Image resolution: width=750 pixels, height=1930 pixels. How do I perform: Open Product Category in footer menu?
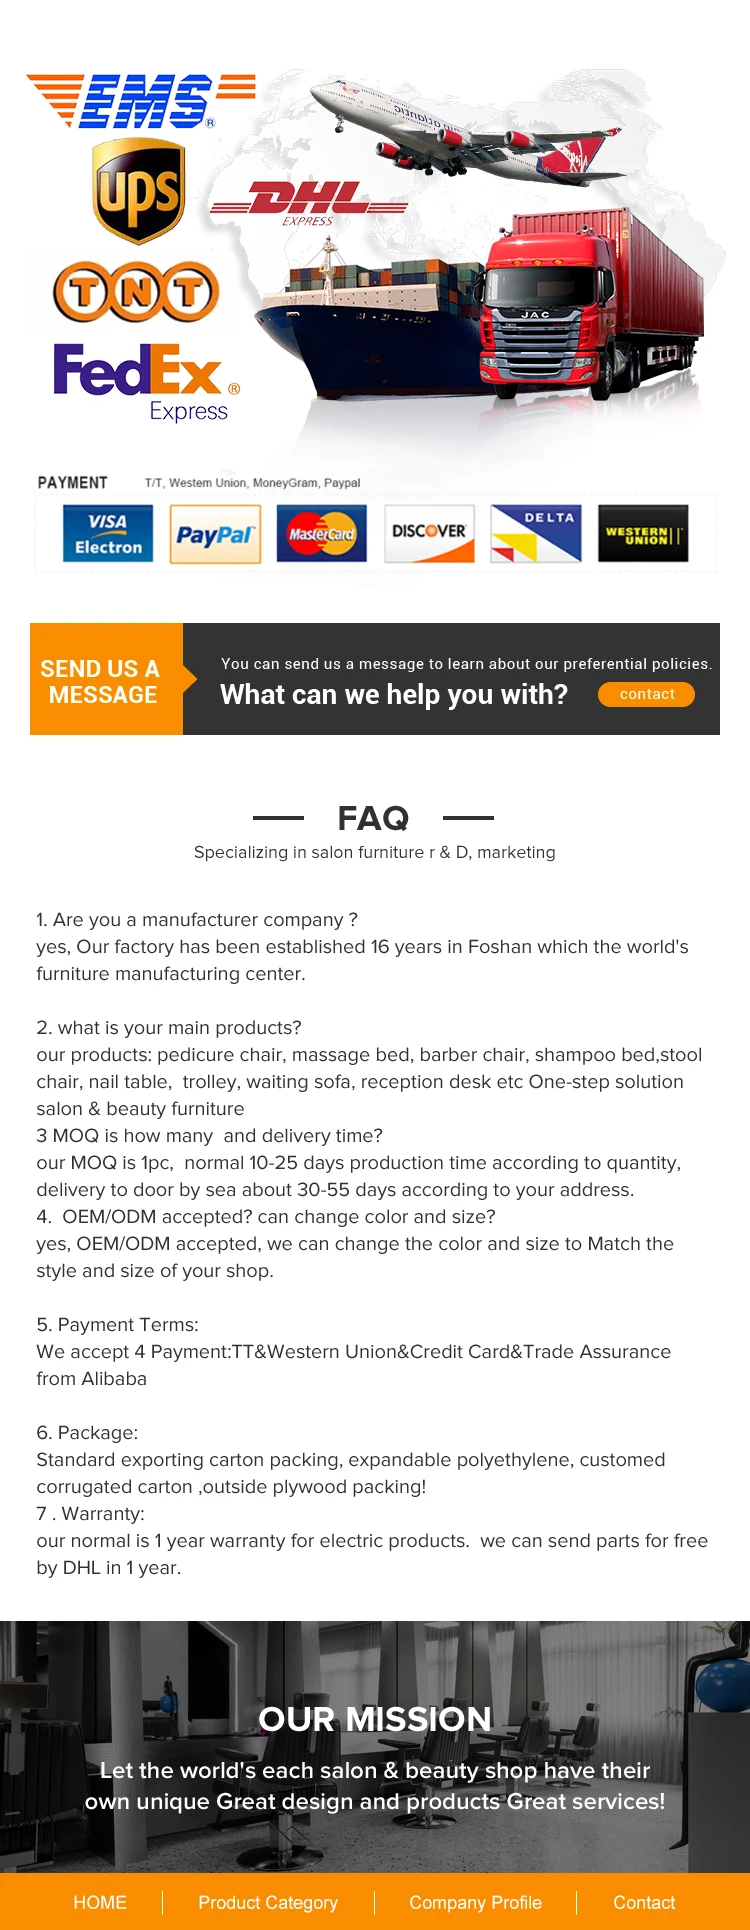coord(268,1902)
